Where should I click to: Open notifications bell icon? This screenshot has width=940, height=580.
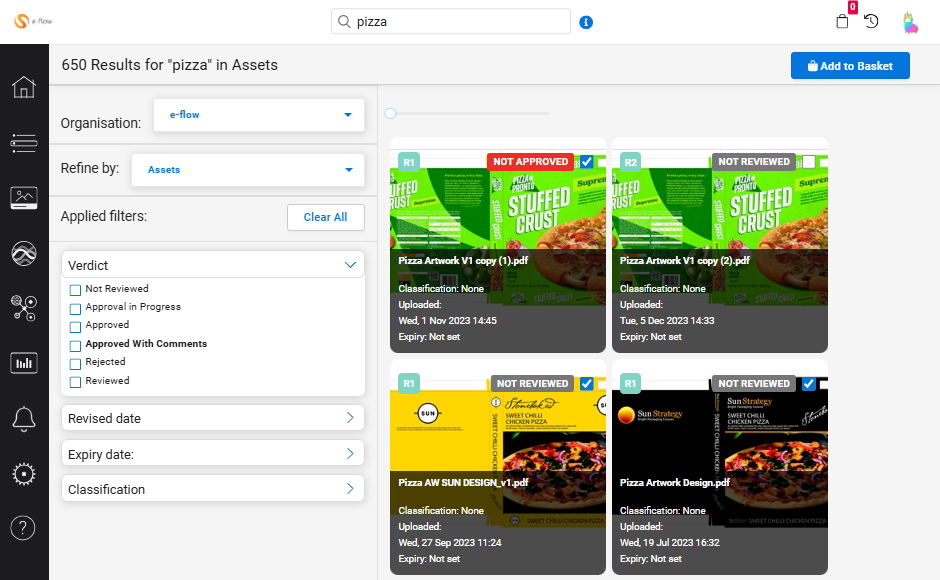tap(23, 419)
